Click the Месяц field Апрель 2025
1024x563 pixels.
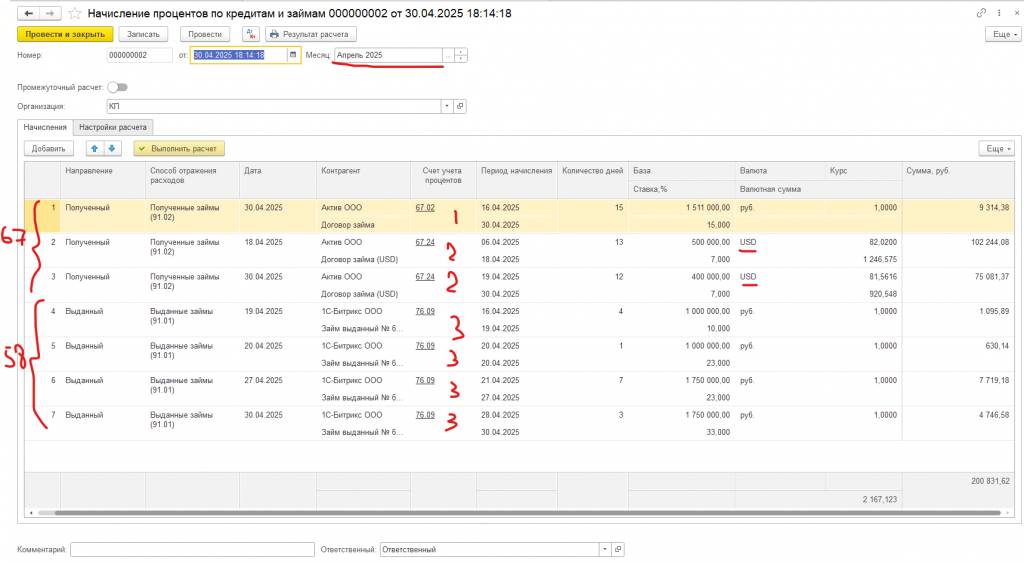click(388, 56)
